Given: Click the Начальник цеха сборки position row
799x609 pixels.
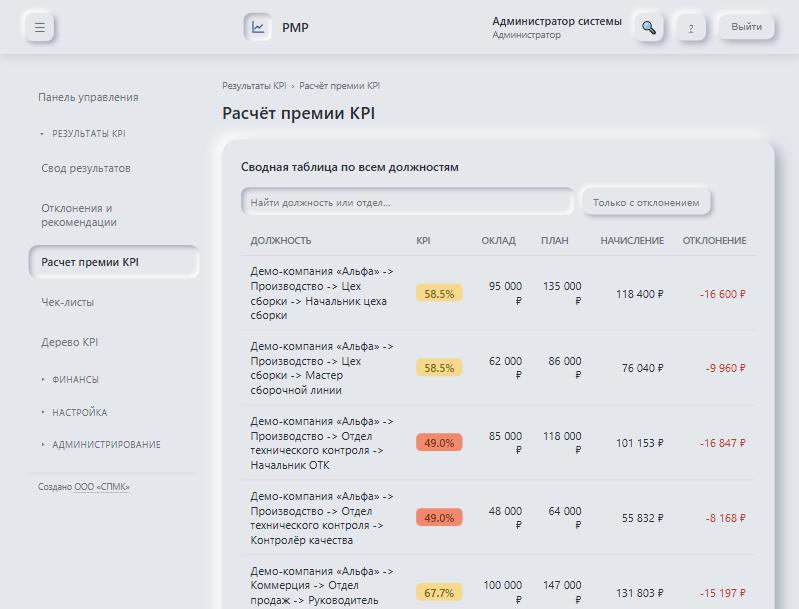Looking at the screenshot, I should pos(498,294).
